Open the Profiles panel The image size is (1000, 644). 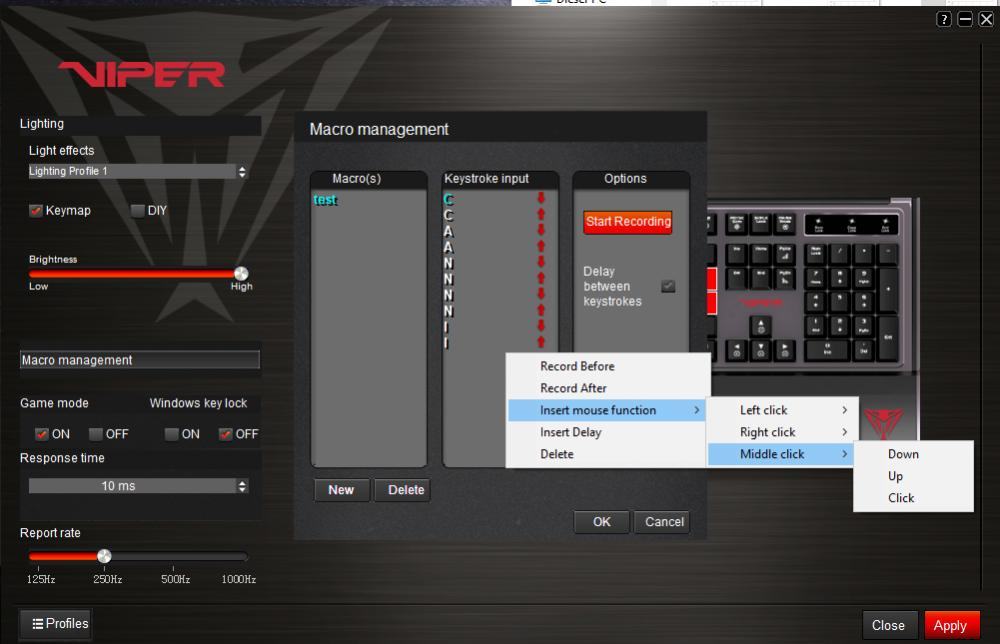pyautogui.click(x=55, y=624)
